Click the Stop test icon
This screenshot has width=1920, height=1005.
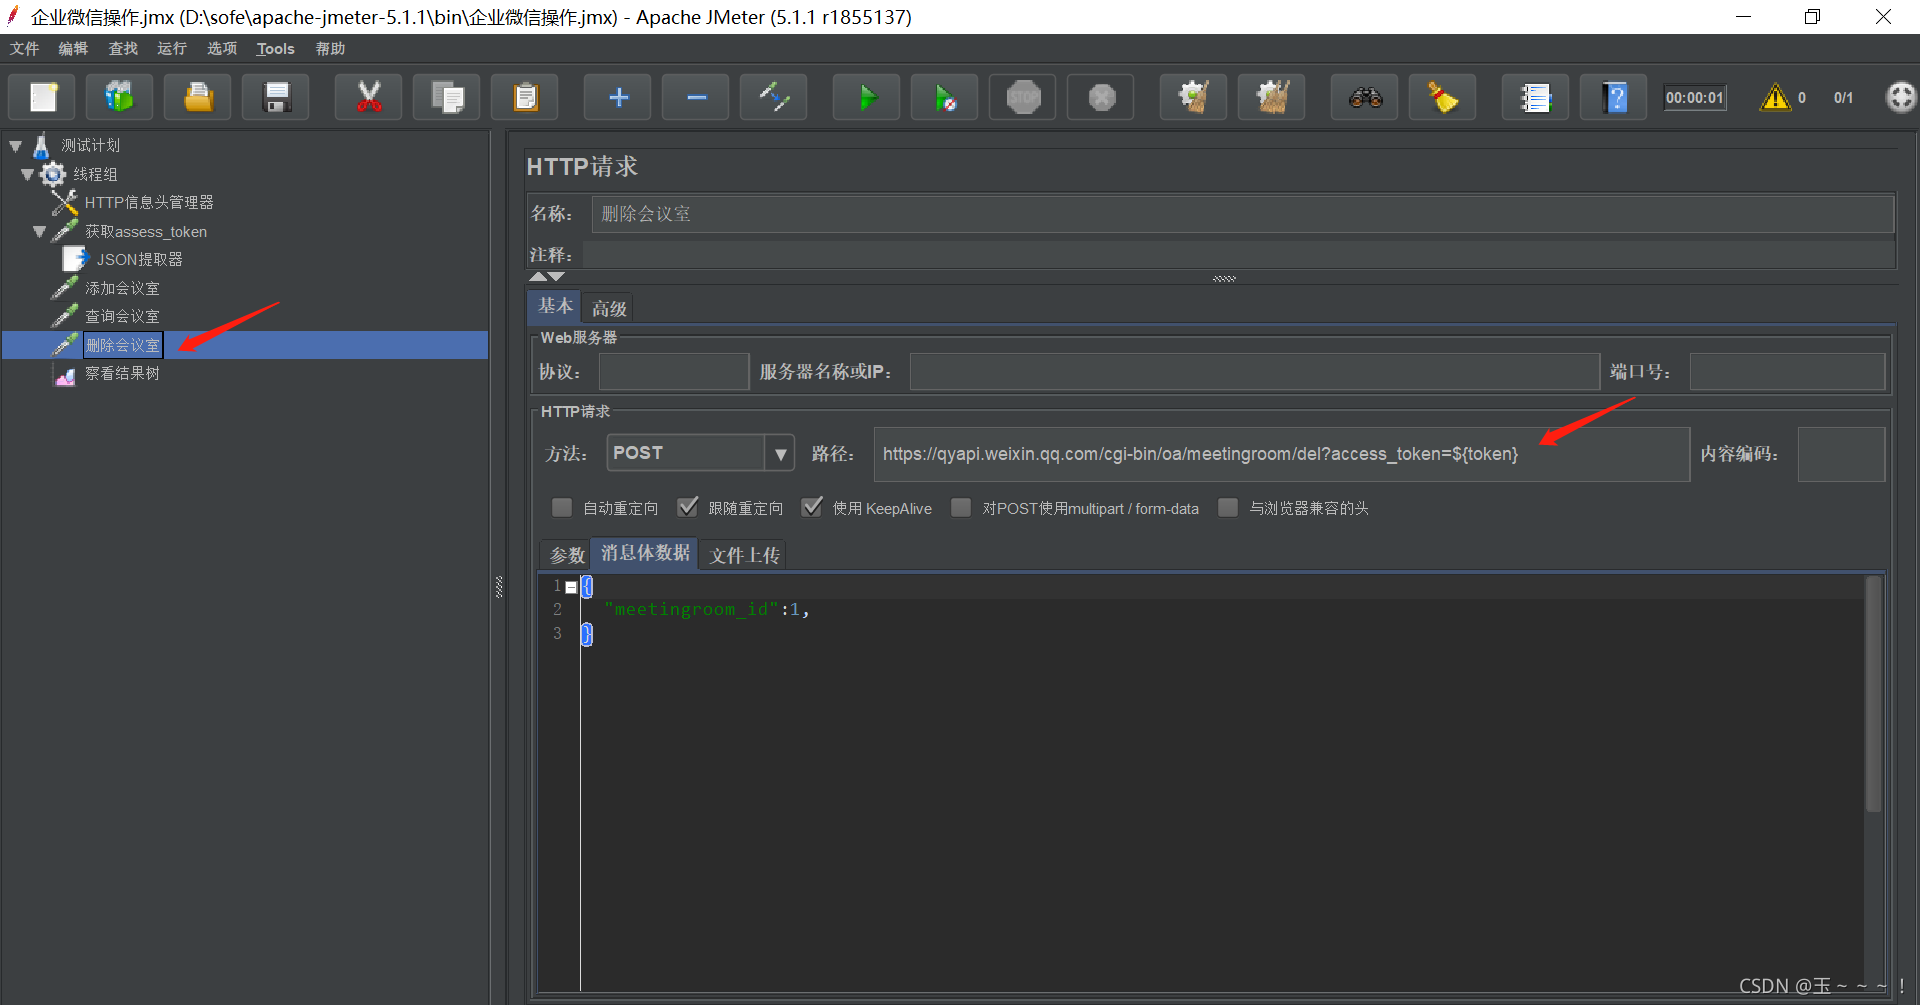(1023, 98)
